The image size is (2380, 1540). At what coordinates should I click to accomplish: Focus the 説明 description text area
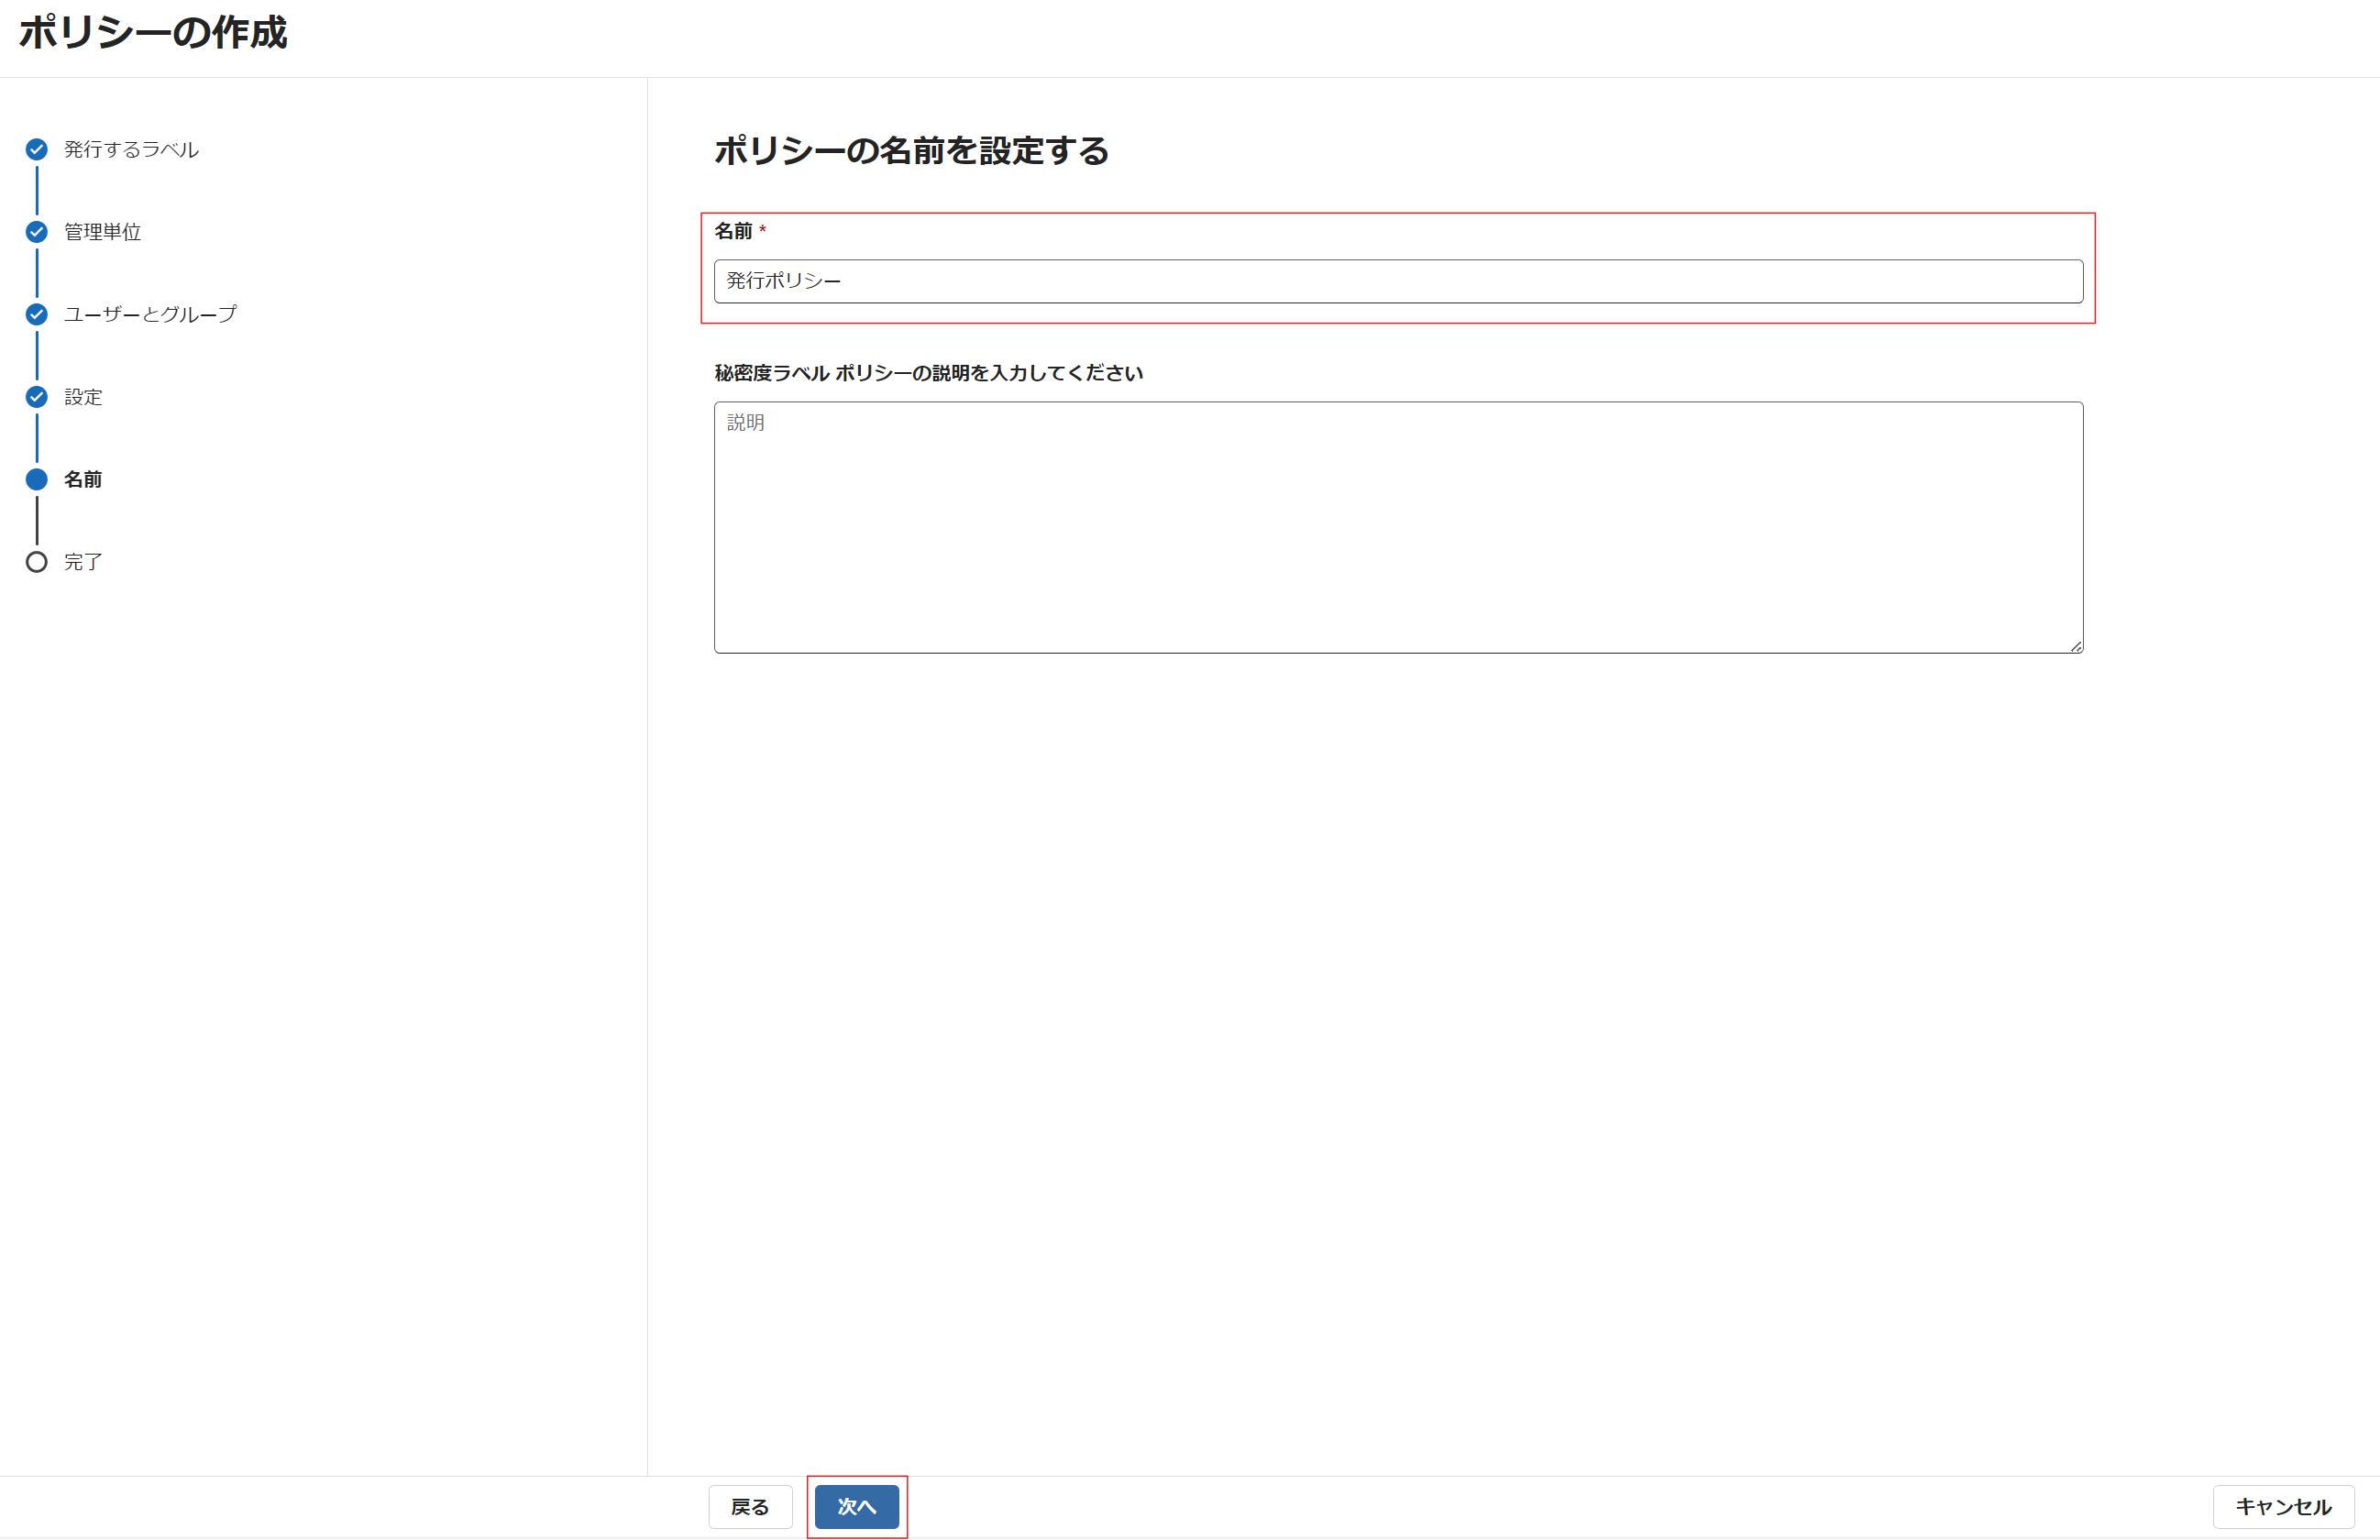pos(1398,528)
